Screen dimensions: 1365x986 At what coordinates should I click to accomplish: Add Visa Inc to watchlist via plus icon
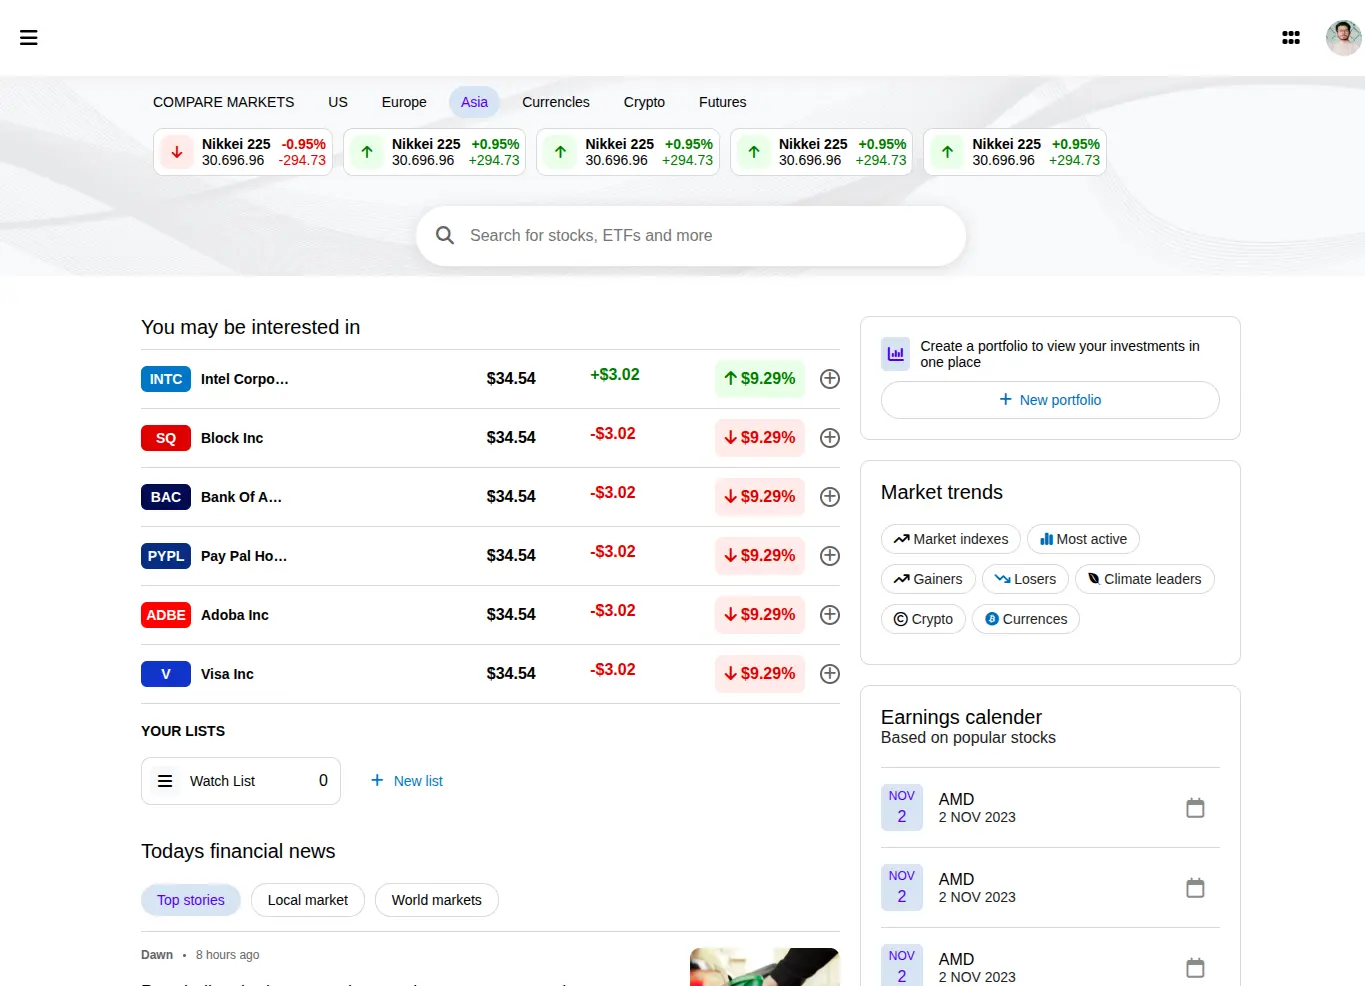click(x=829, y=673)
